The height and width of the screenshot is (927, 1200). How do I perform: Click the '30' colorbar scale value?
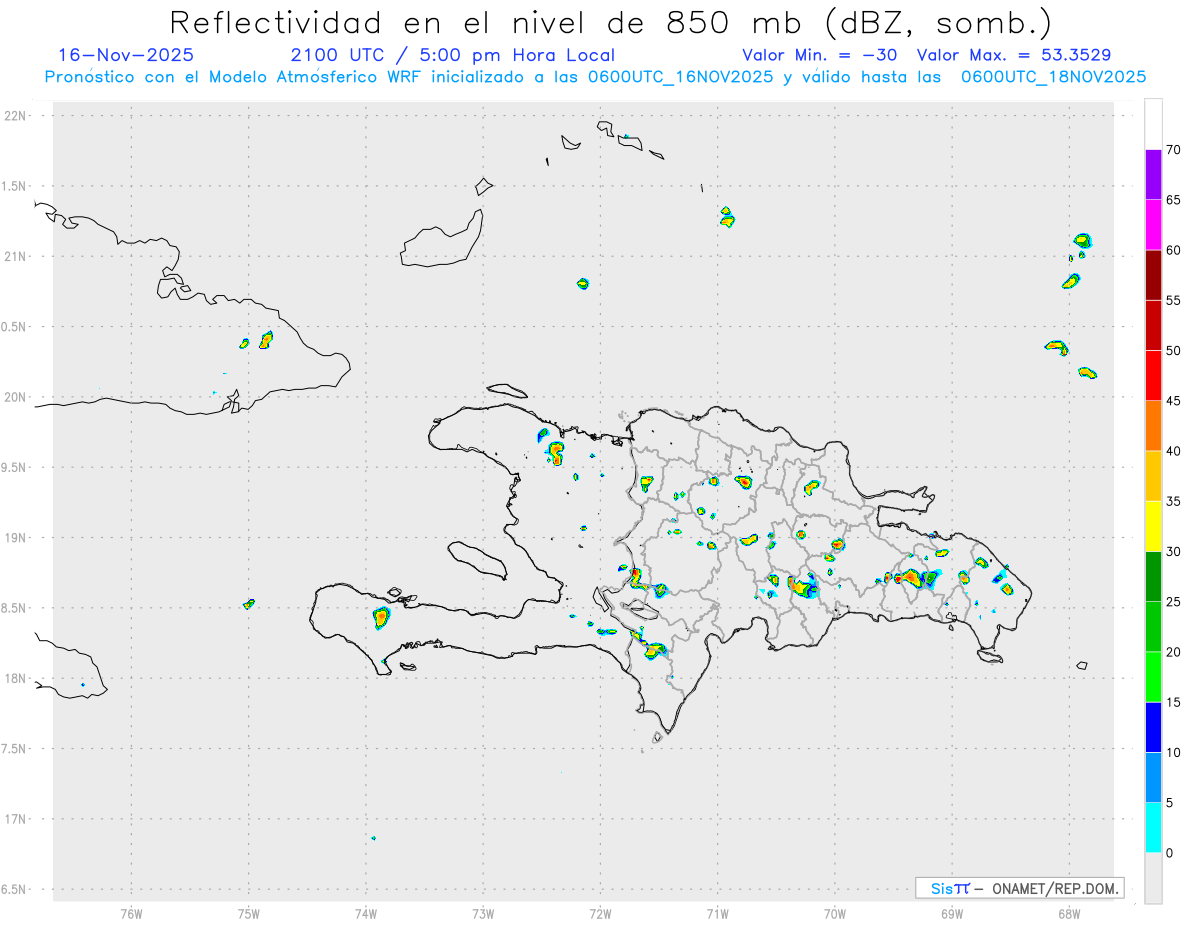tap(1173, 552)
